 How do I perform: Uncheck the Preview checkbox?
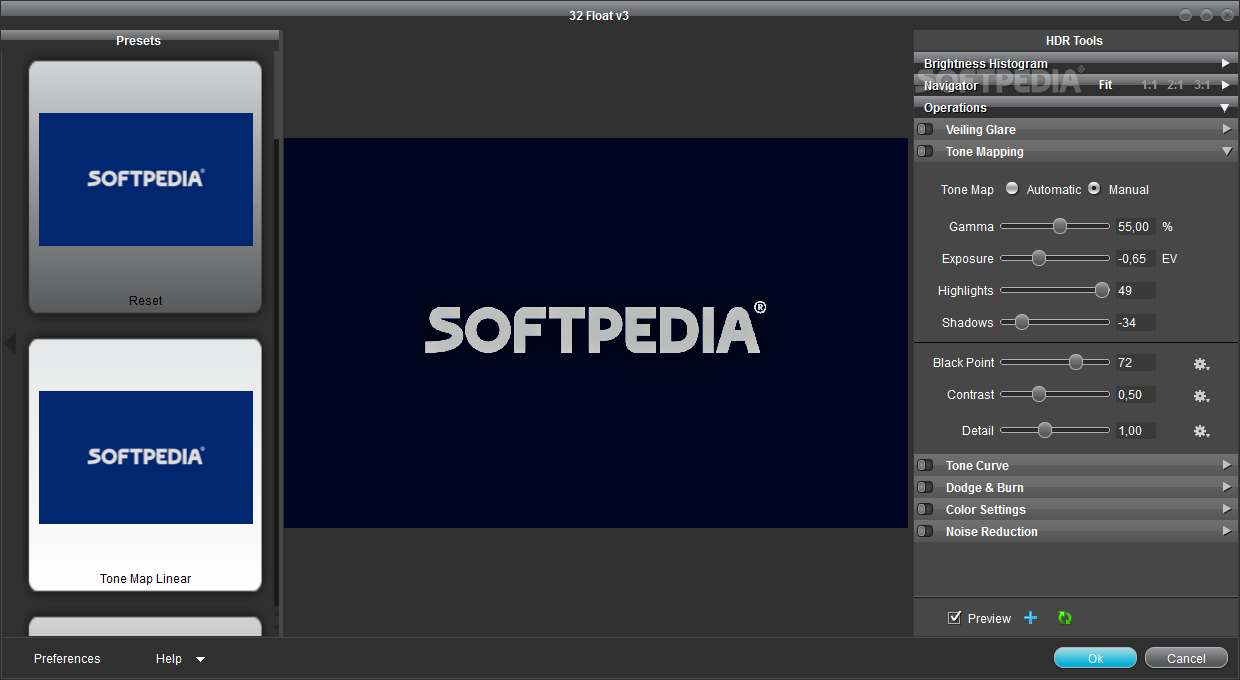954,618
